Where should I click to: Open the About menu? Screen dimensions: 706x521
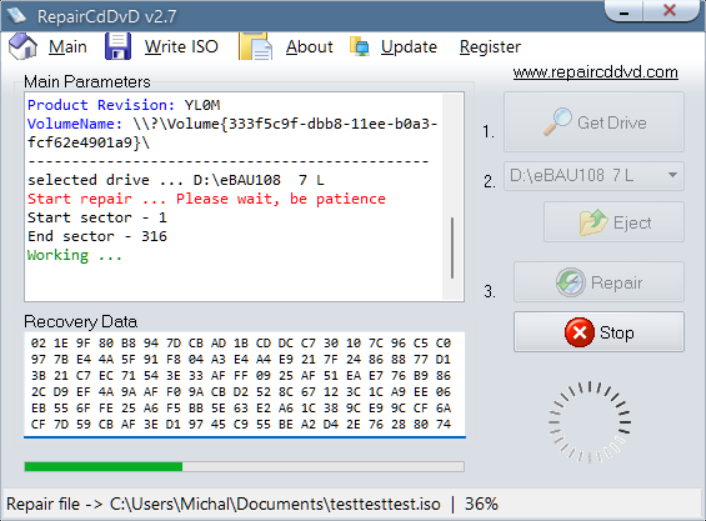pyautogui.click(x=309, y=46)
